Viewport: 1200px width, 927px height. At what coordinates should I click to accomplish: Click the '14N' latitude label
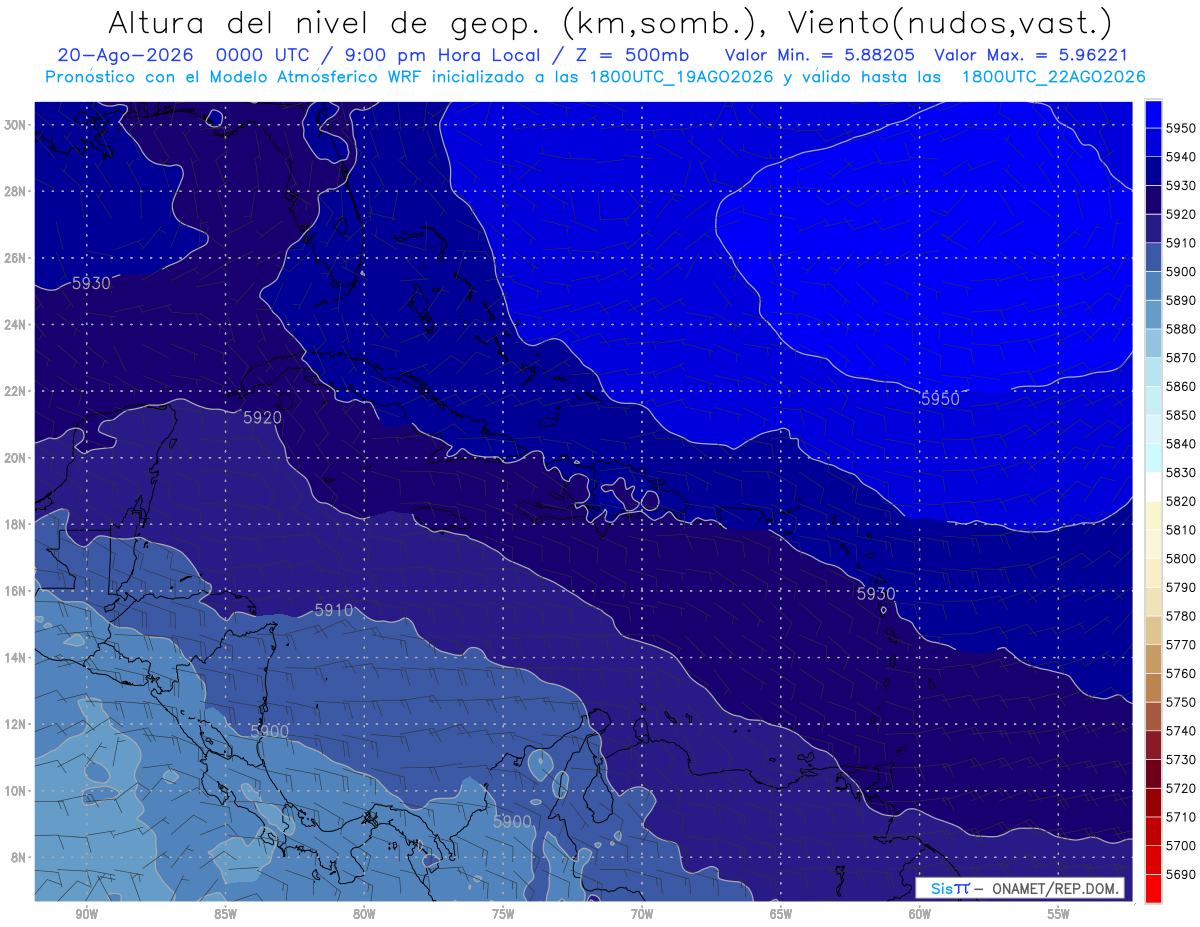click(x=14, y=657)
